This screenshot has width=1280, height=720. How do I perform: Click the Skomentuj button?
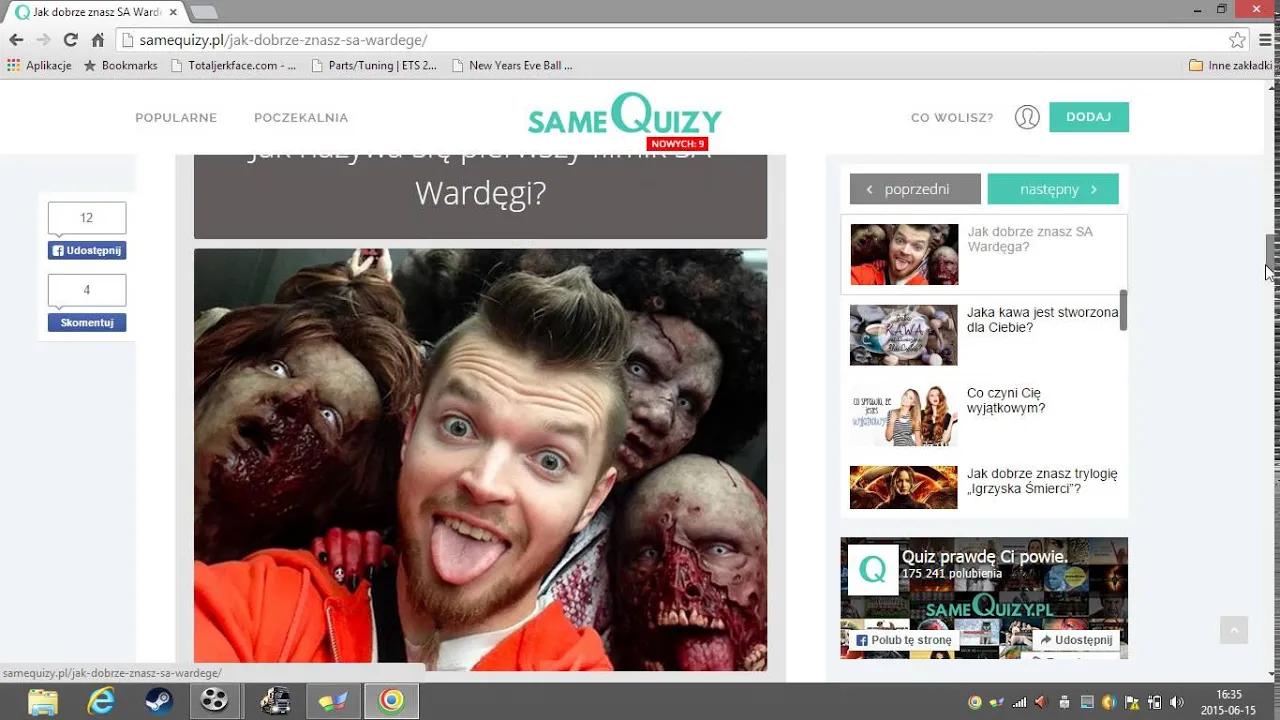click(x=87, y=323)
